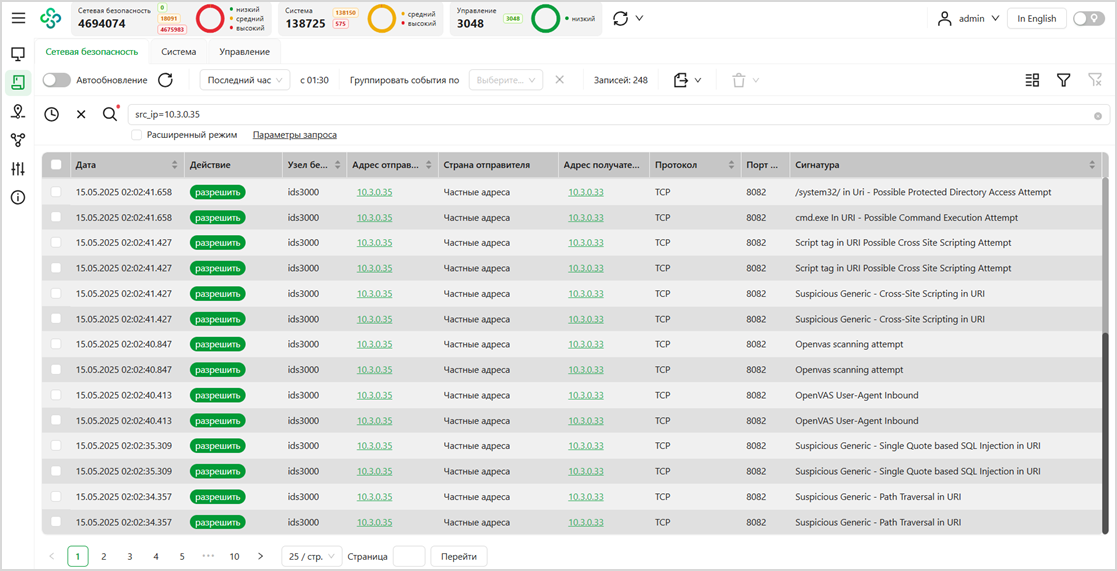Open the filter funnel icon
Image resolution: width=1117 pixels, height=571 pixels.
pyautogui.click(x=1064, y=80)
